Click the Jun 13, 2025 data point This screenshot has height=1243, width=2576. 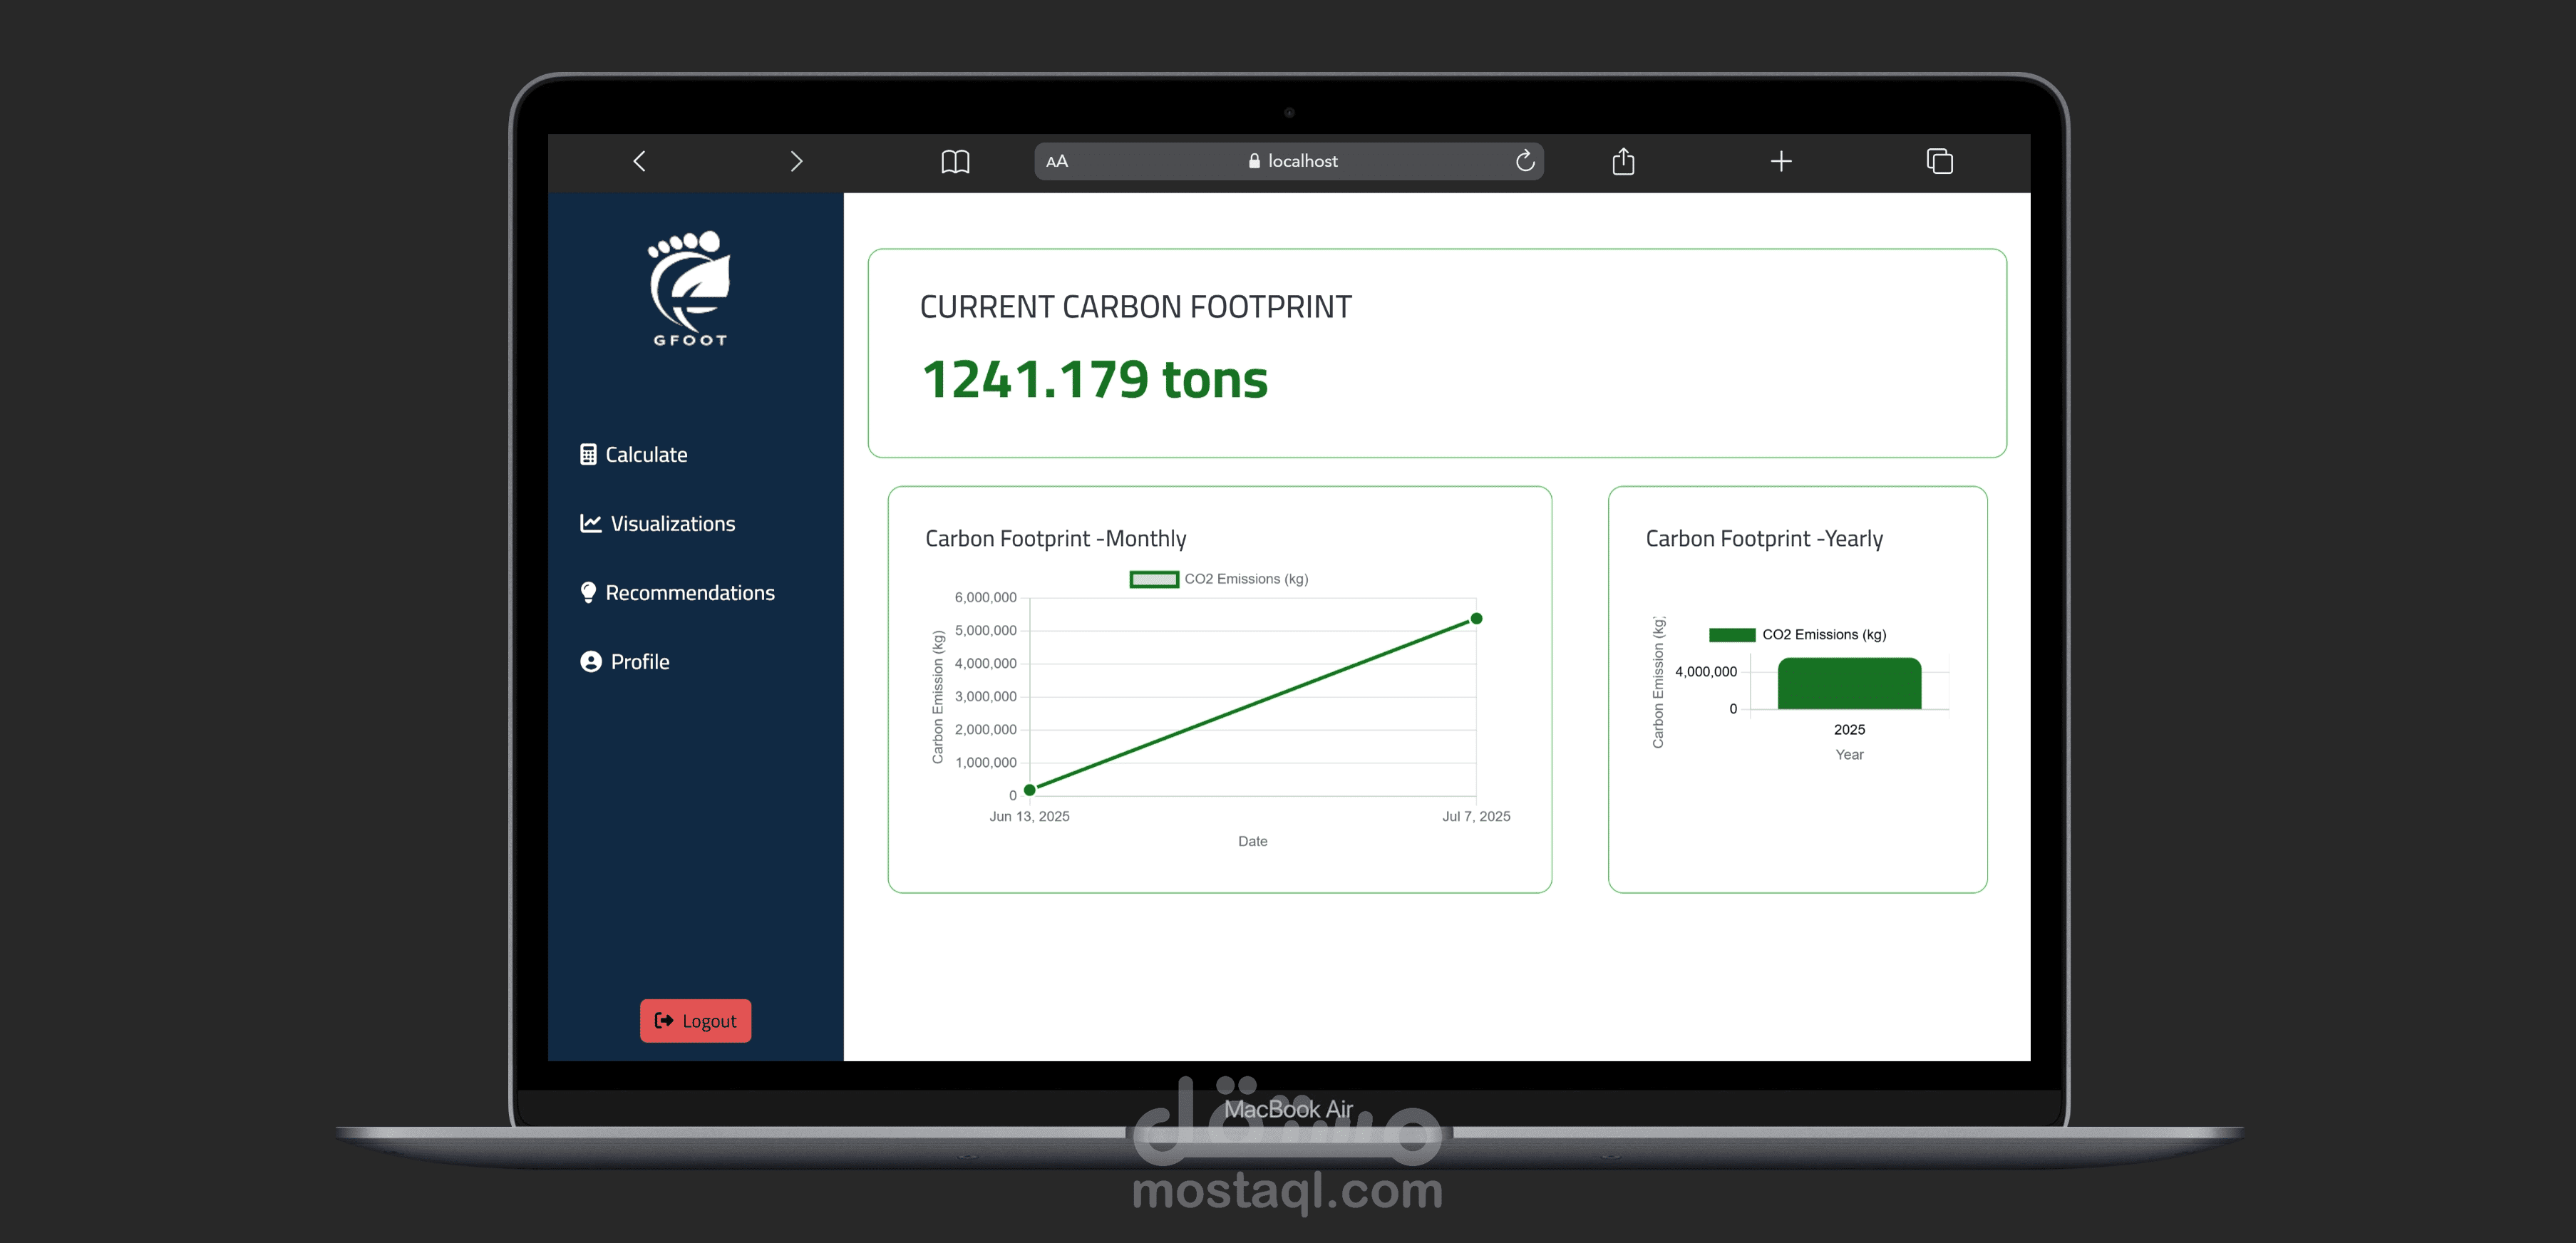pyautogui.click(x=1030, y=790)
